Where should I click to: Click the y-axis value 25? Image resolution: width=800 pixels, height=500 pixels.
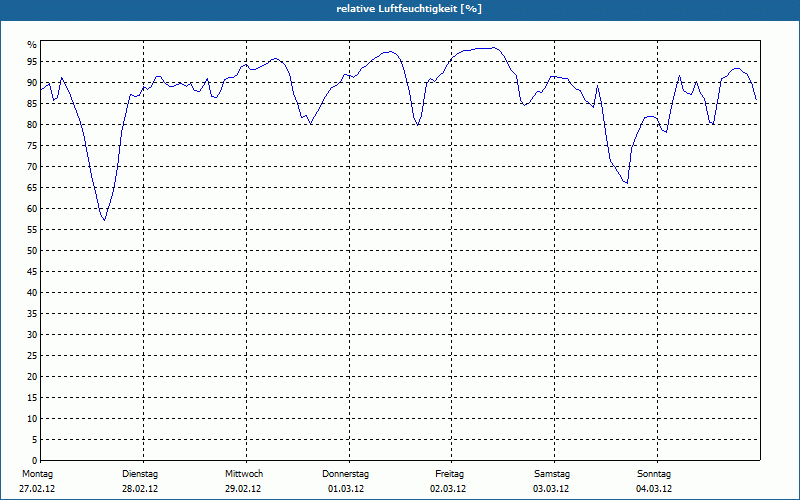point(32,356)
